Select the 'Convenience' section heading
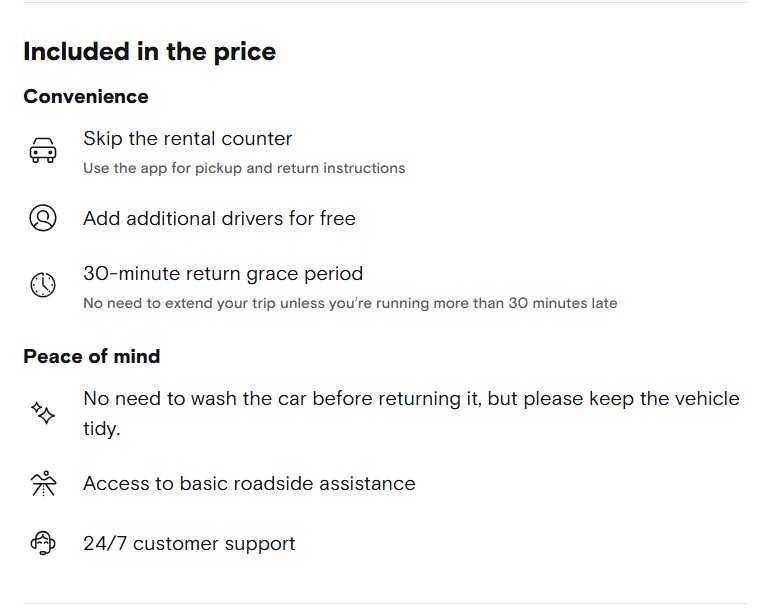The width and height of the screenshot is (762, 608). (86, 97)
